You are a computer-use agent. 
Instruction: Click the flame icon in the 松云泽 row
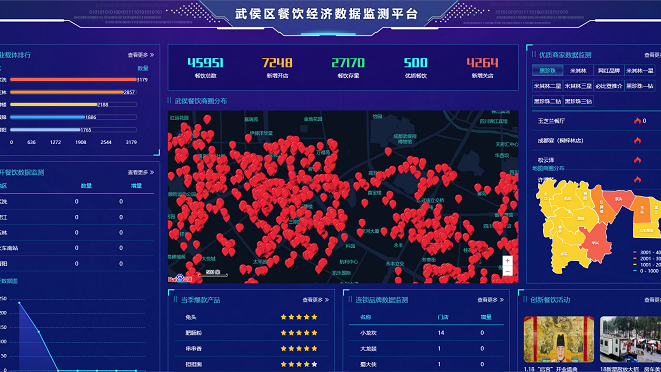[x=637, y=160]
